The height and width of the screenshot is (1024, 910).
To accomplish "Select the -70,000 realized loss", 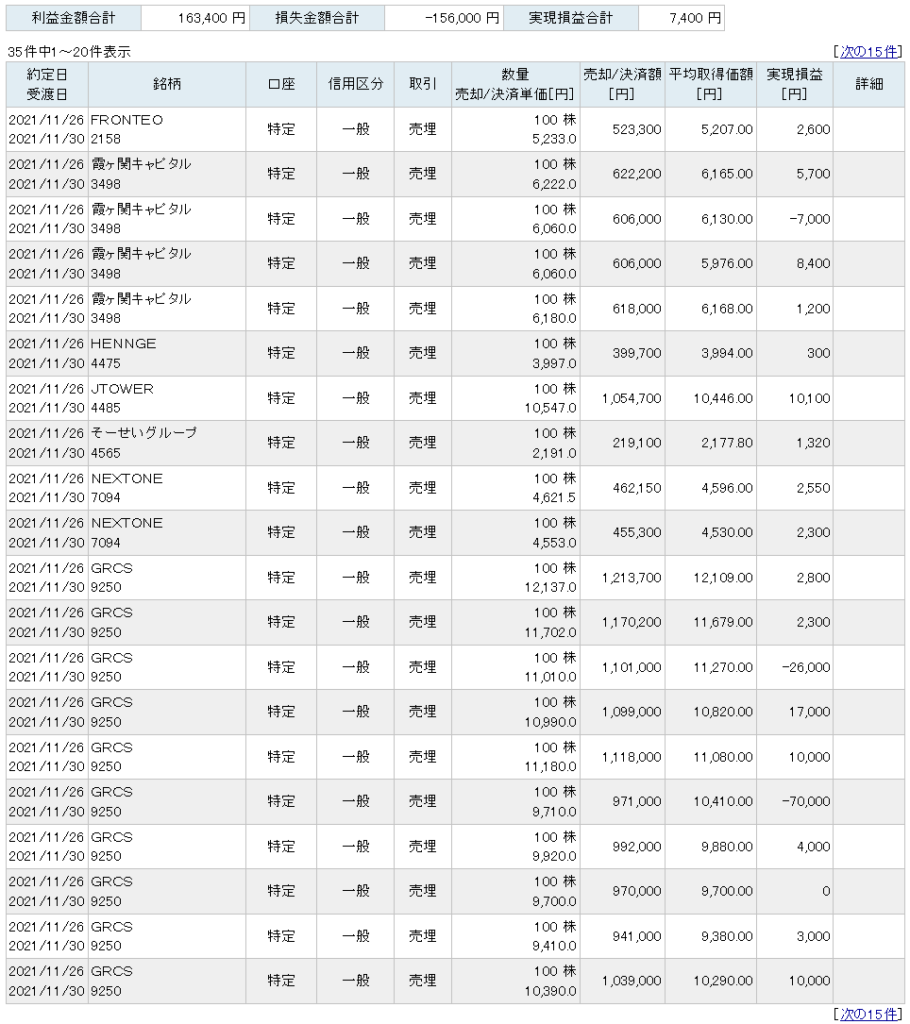I will (807, 801).
